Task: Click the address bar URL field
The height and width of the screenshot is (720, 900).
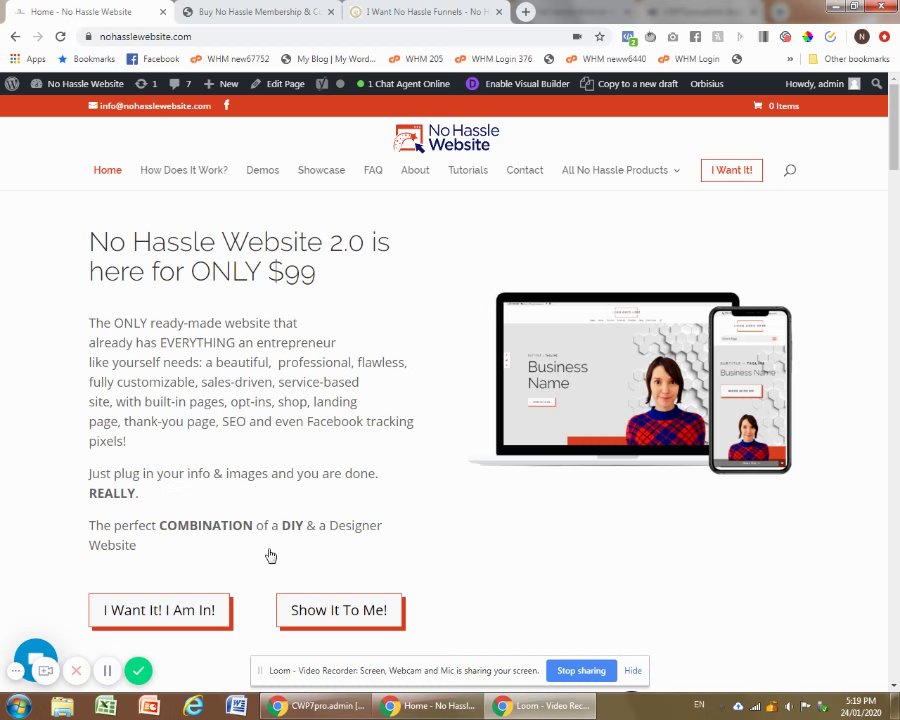Action: pos(327,37)
